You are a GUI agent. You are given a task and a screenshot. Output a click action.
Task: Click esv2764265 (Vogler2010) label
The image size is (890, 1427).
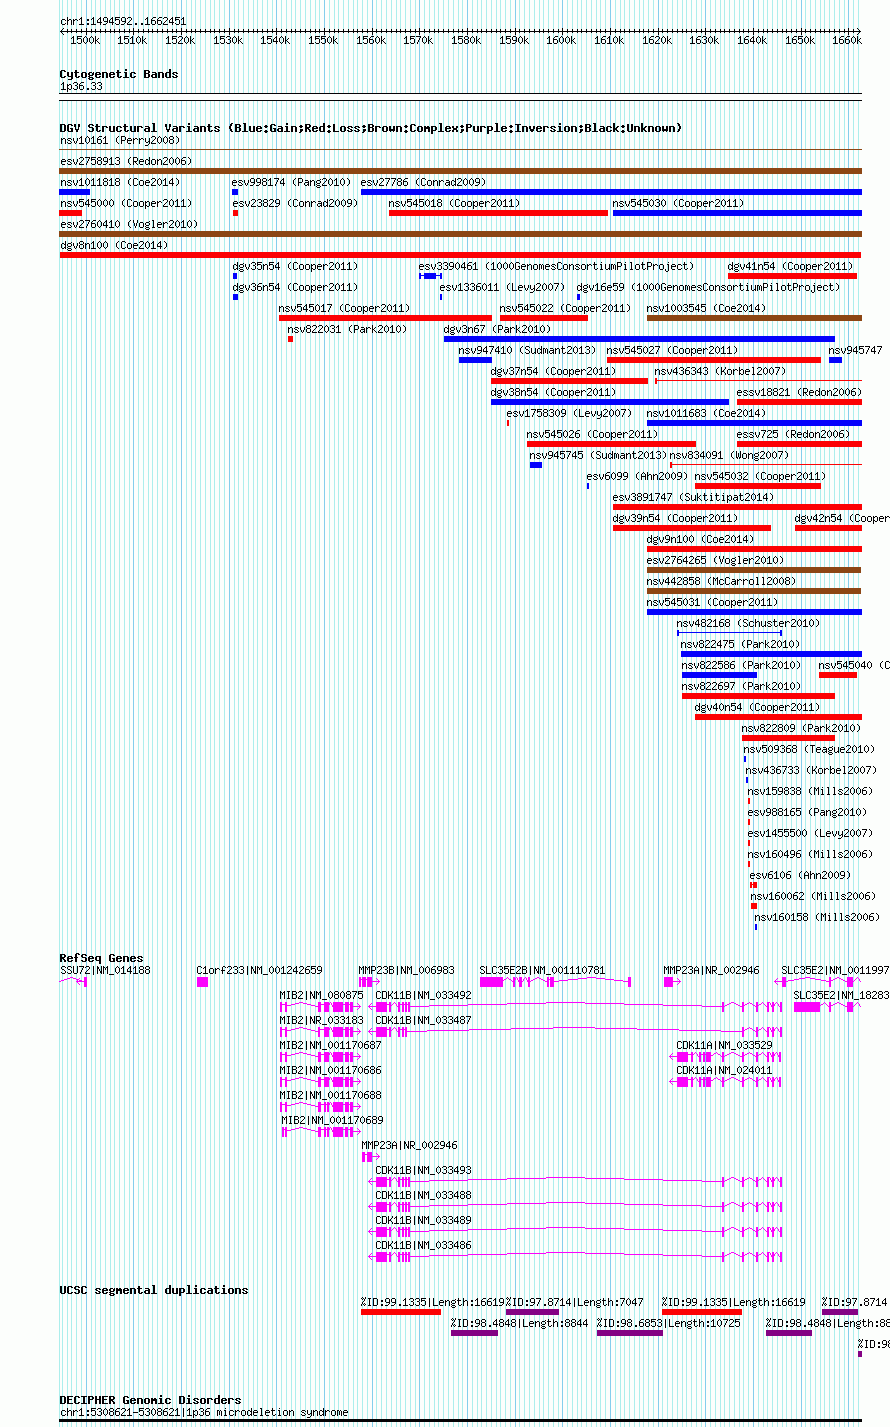716,560
